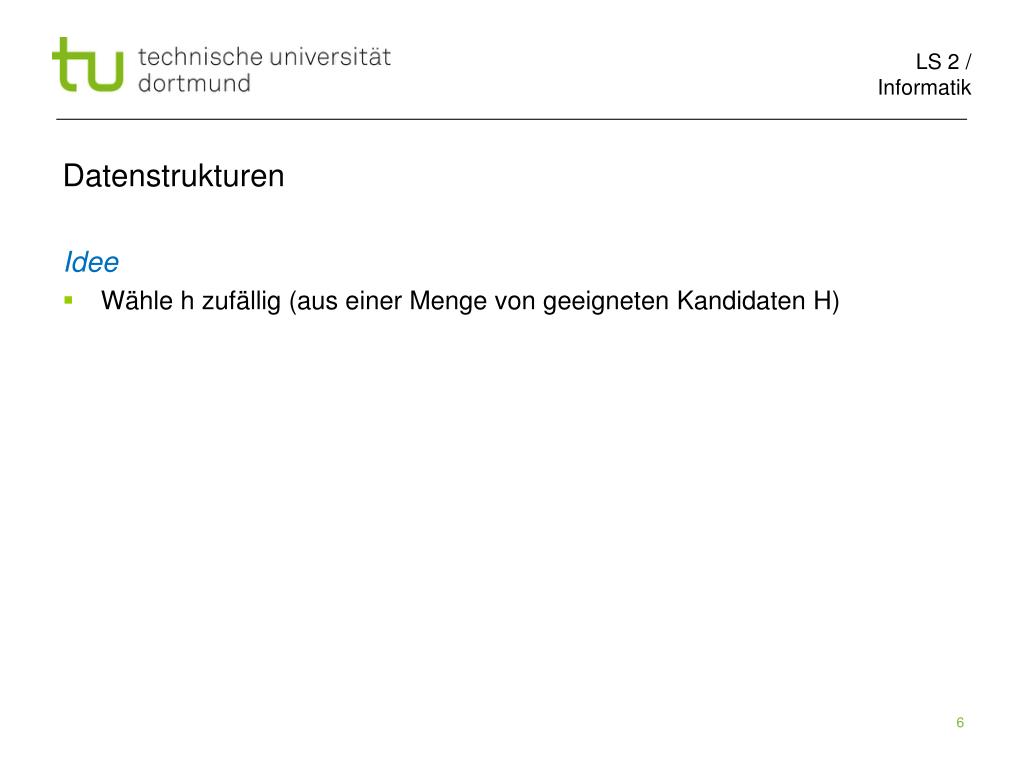Click the letter h after Wähle
Screen dimensions: 1024x768
click(187, 300)
